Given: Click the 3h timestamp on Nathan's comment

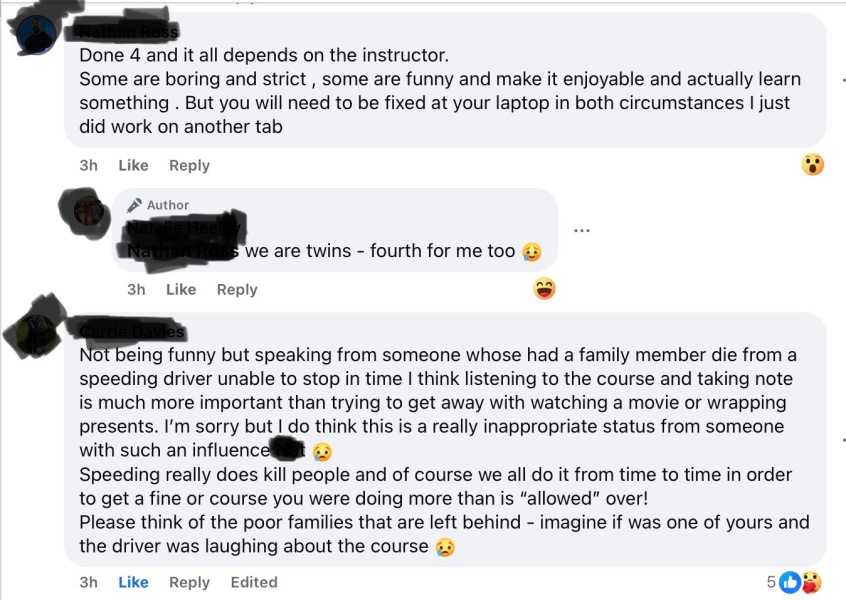Looking at the screenshot, I should tap(87, 165).
